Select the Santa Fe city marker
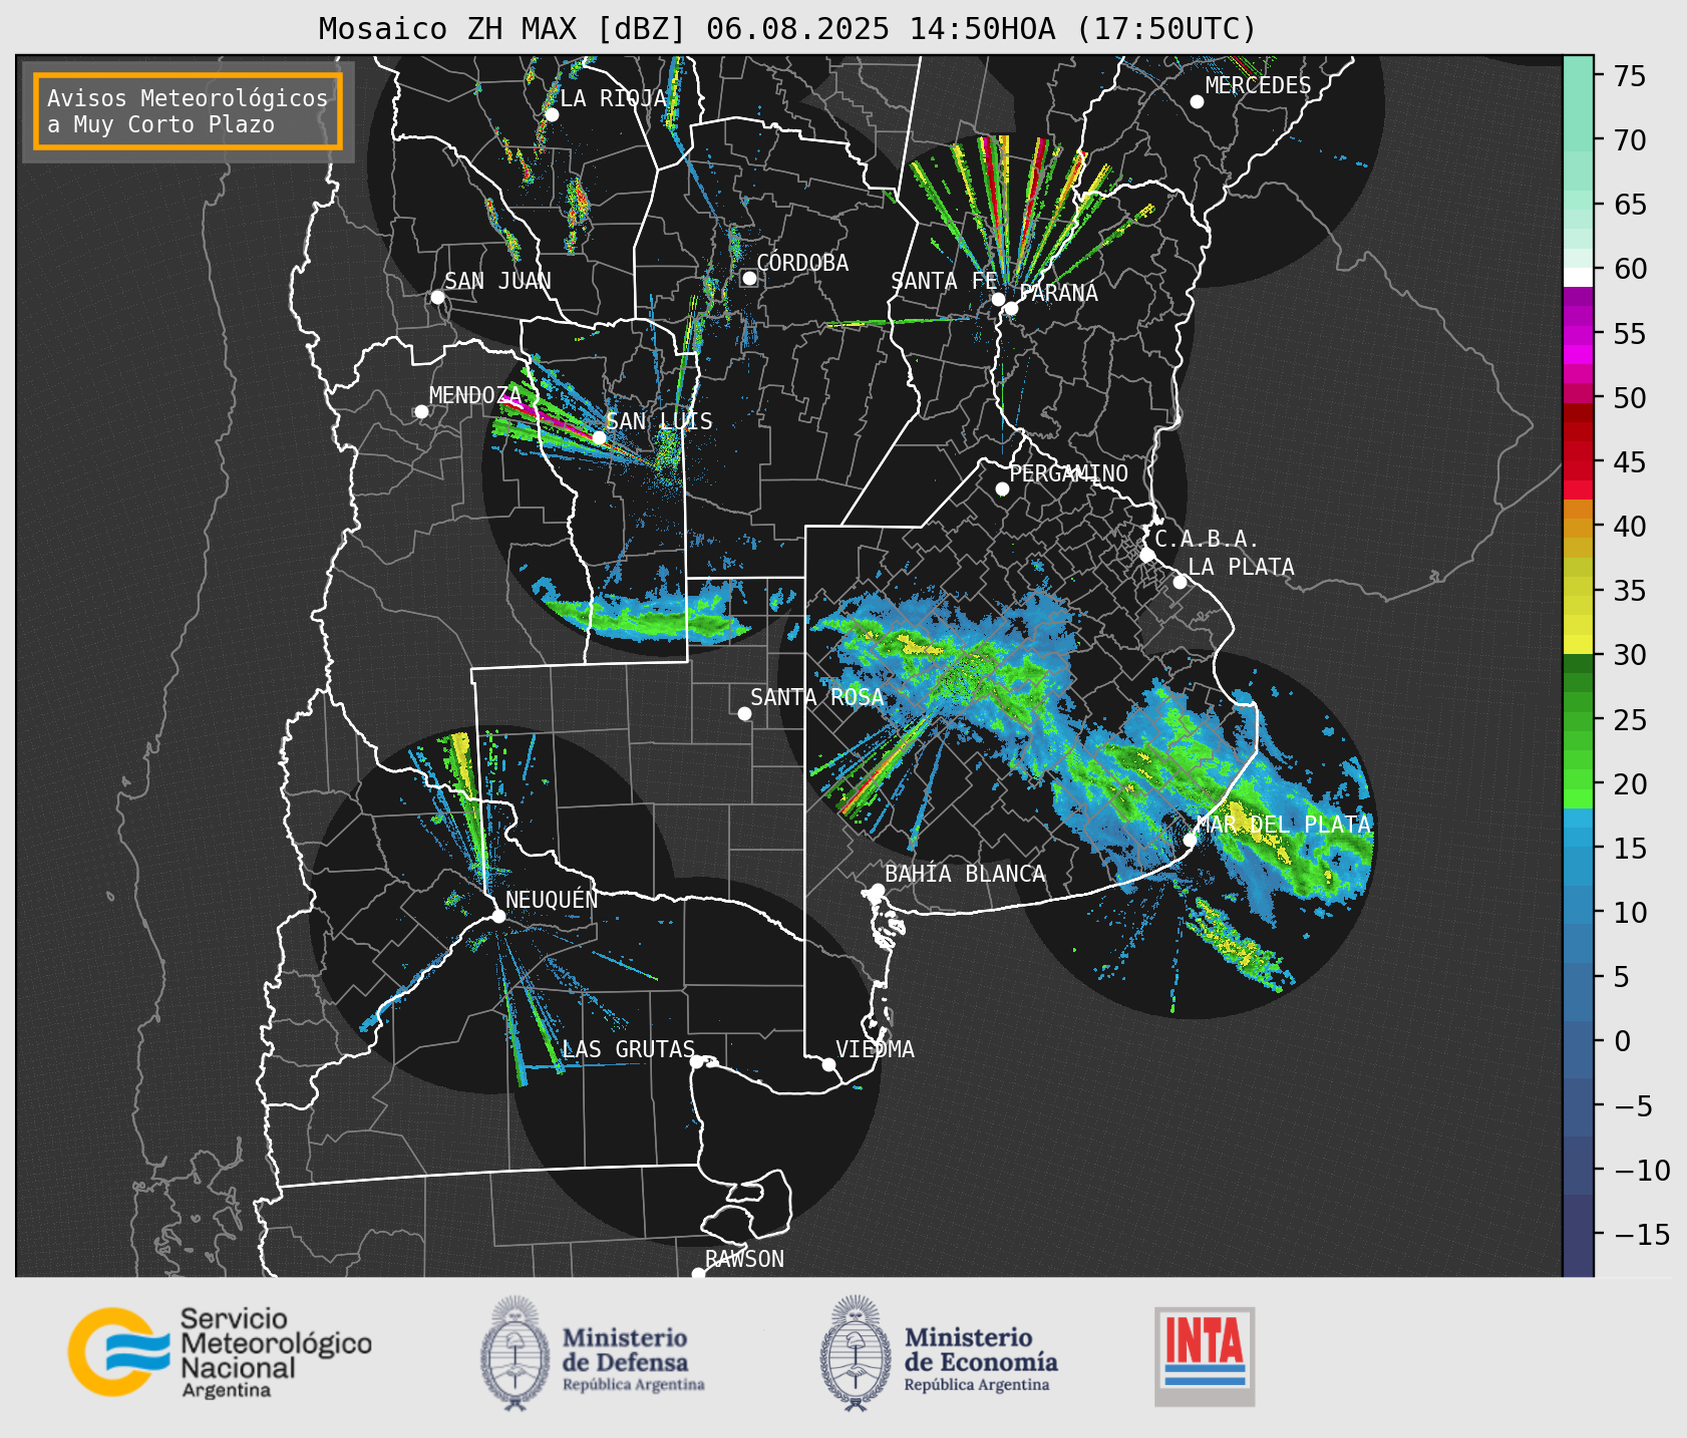Screen dimensions: 1687x1438 (x=998, y=299)
